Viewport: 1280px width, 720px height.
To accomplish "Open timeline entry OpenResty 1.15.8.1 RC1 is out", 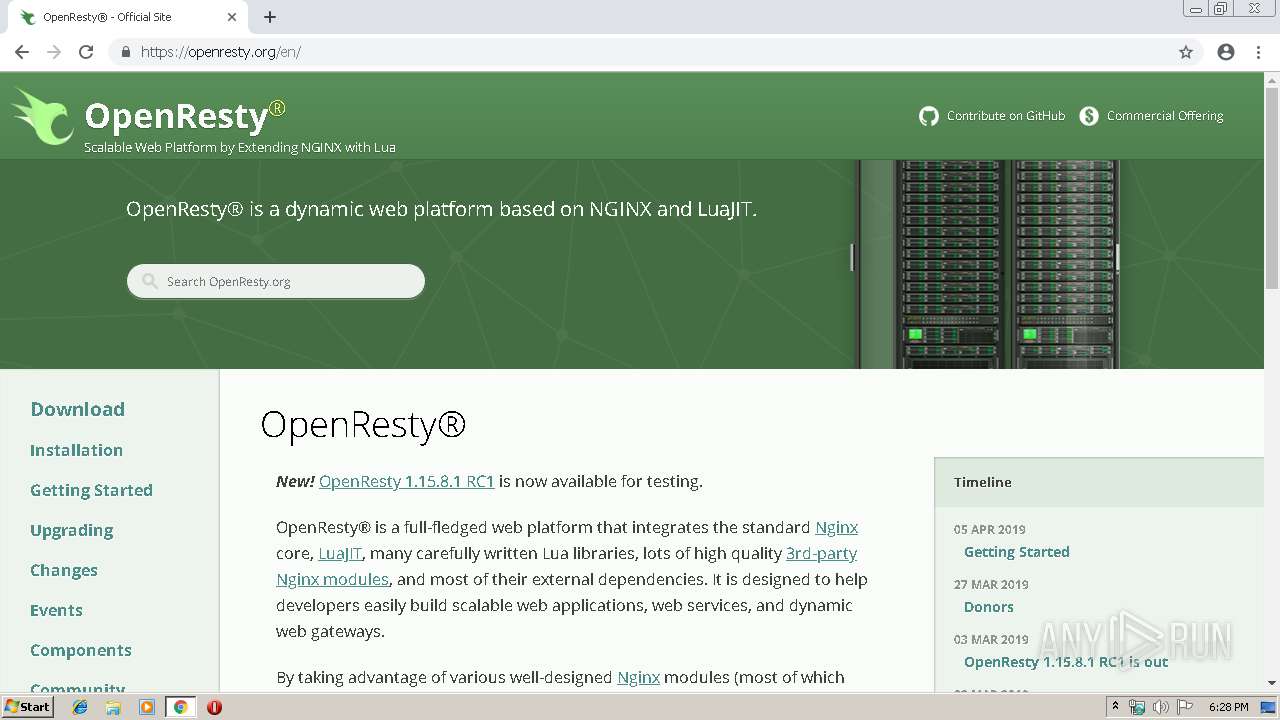I will click(x=1065, y=662).
